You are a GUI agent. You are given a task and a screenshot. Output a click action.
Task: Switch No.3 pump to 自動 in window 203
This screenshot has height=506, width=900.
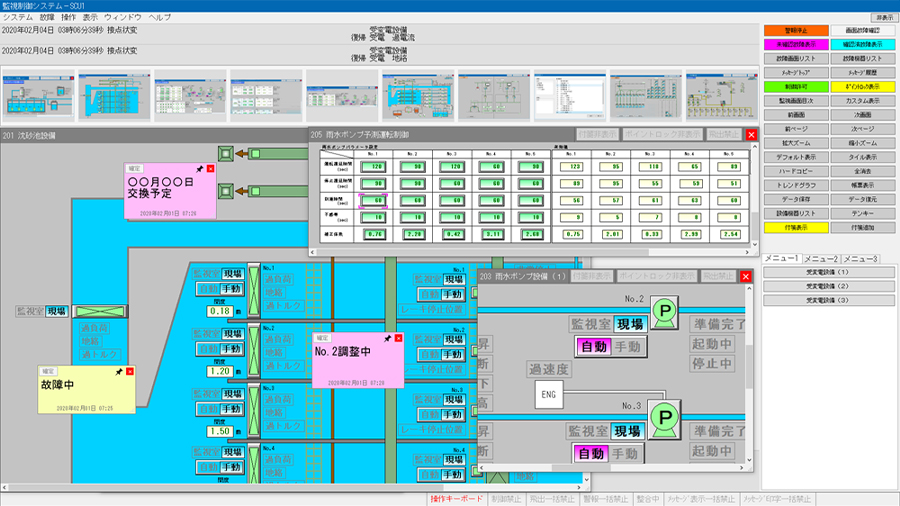point(591,454)
